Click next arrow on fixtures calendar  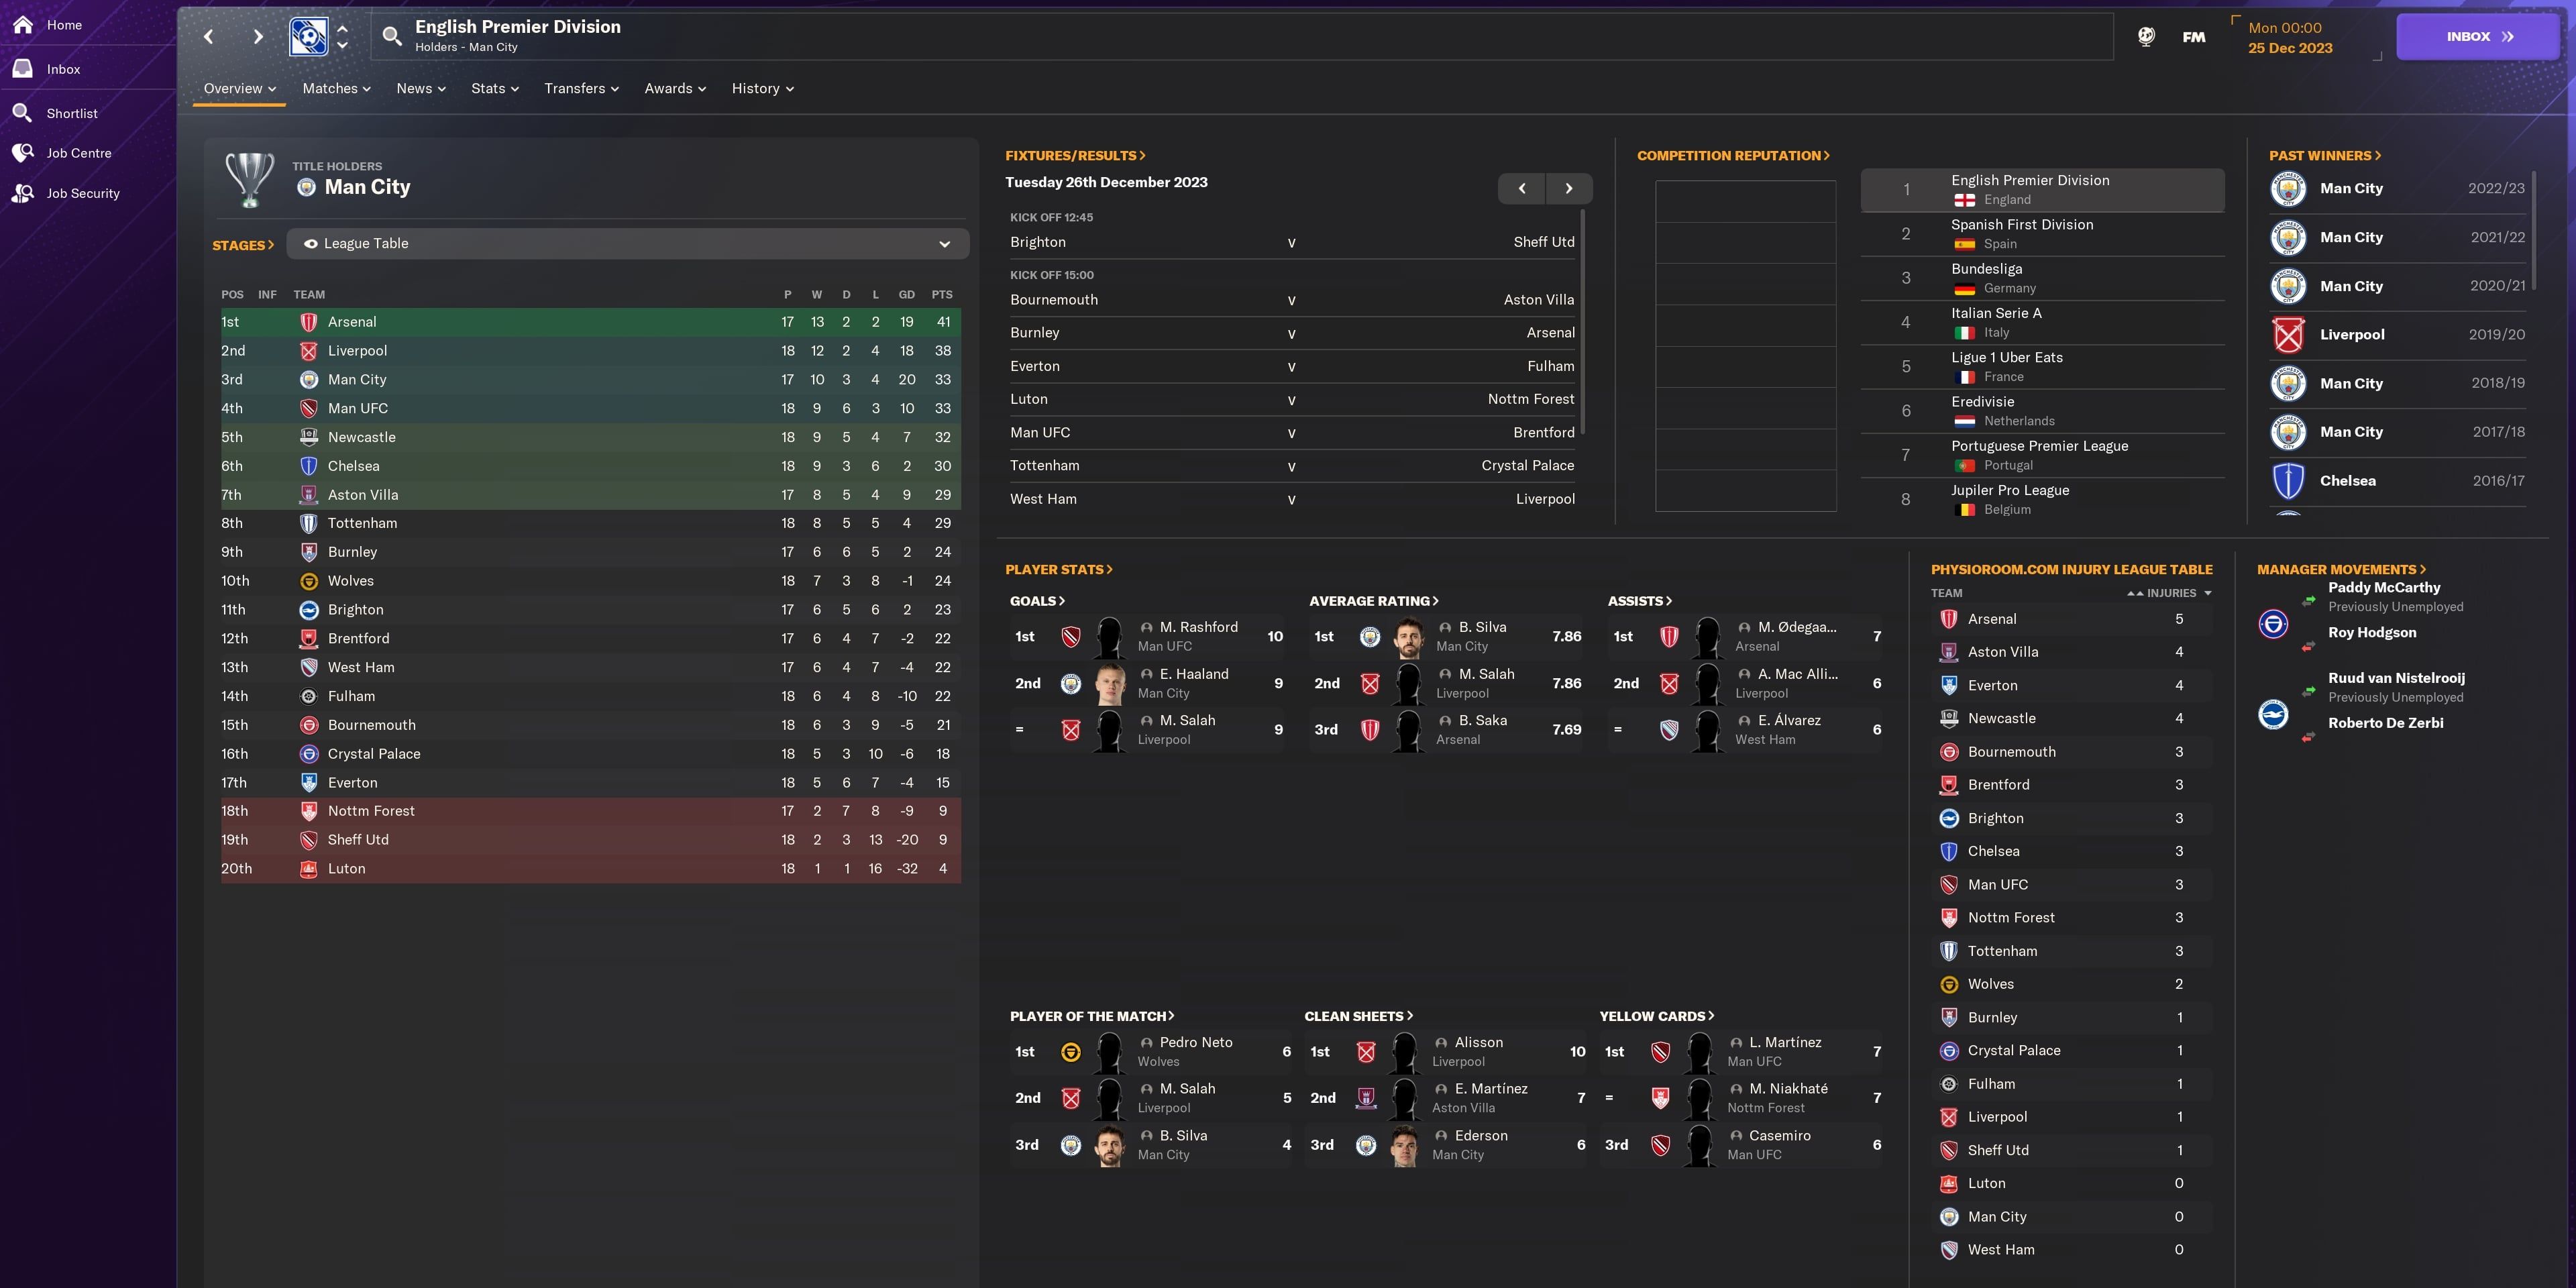pyautogui.click(x=1569, y=187)
